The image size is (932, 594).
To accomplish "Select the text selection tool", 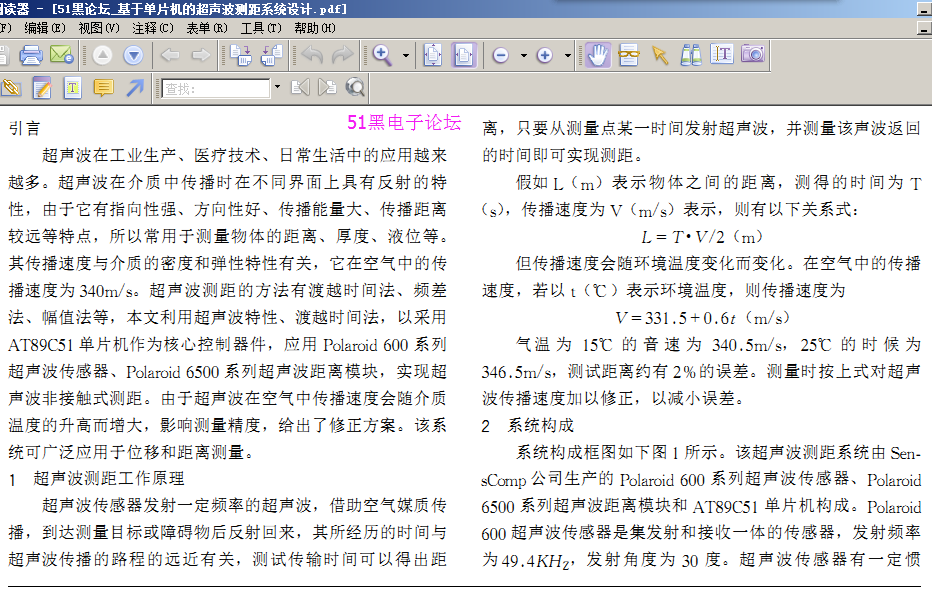I will [722, 55].
